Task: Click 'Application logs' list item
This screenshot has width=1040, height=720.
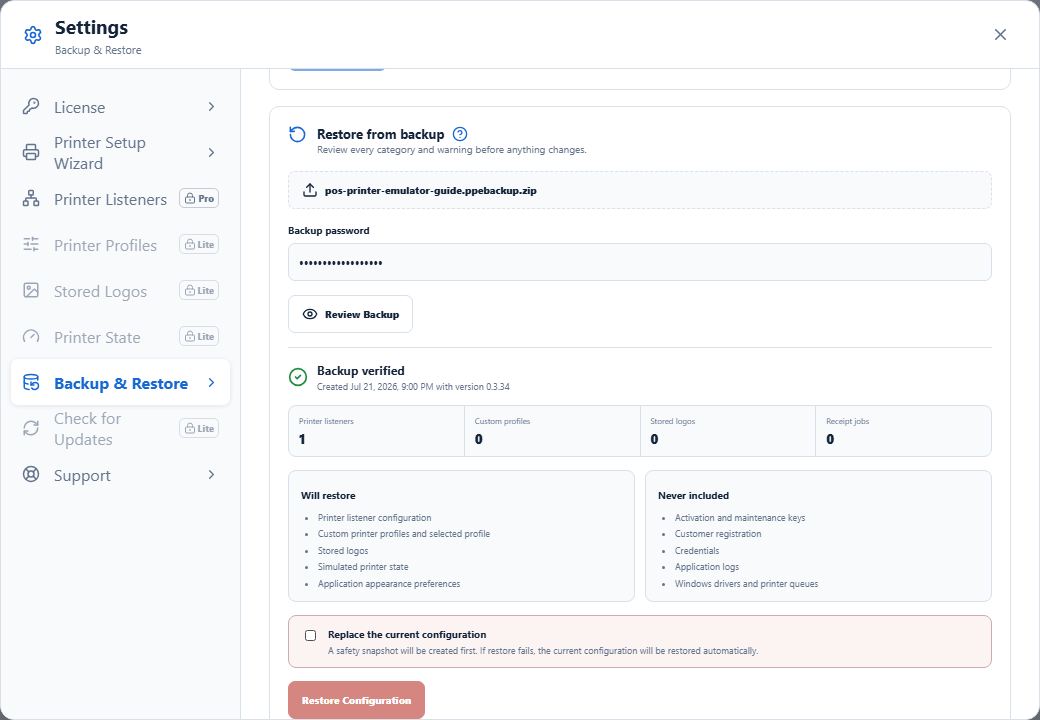Action: (x=706, y=567)
